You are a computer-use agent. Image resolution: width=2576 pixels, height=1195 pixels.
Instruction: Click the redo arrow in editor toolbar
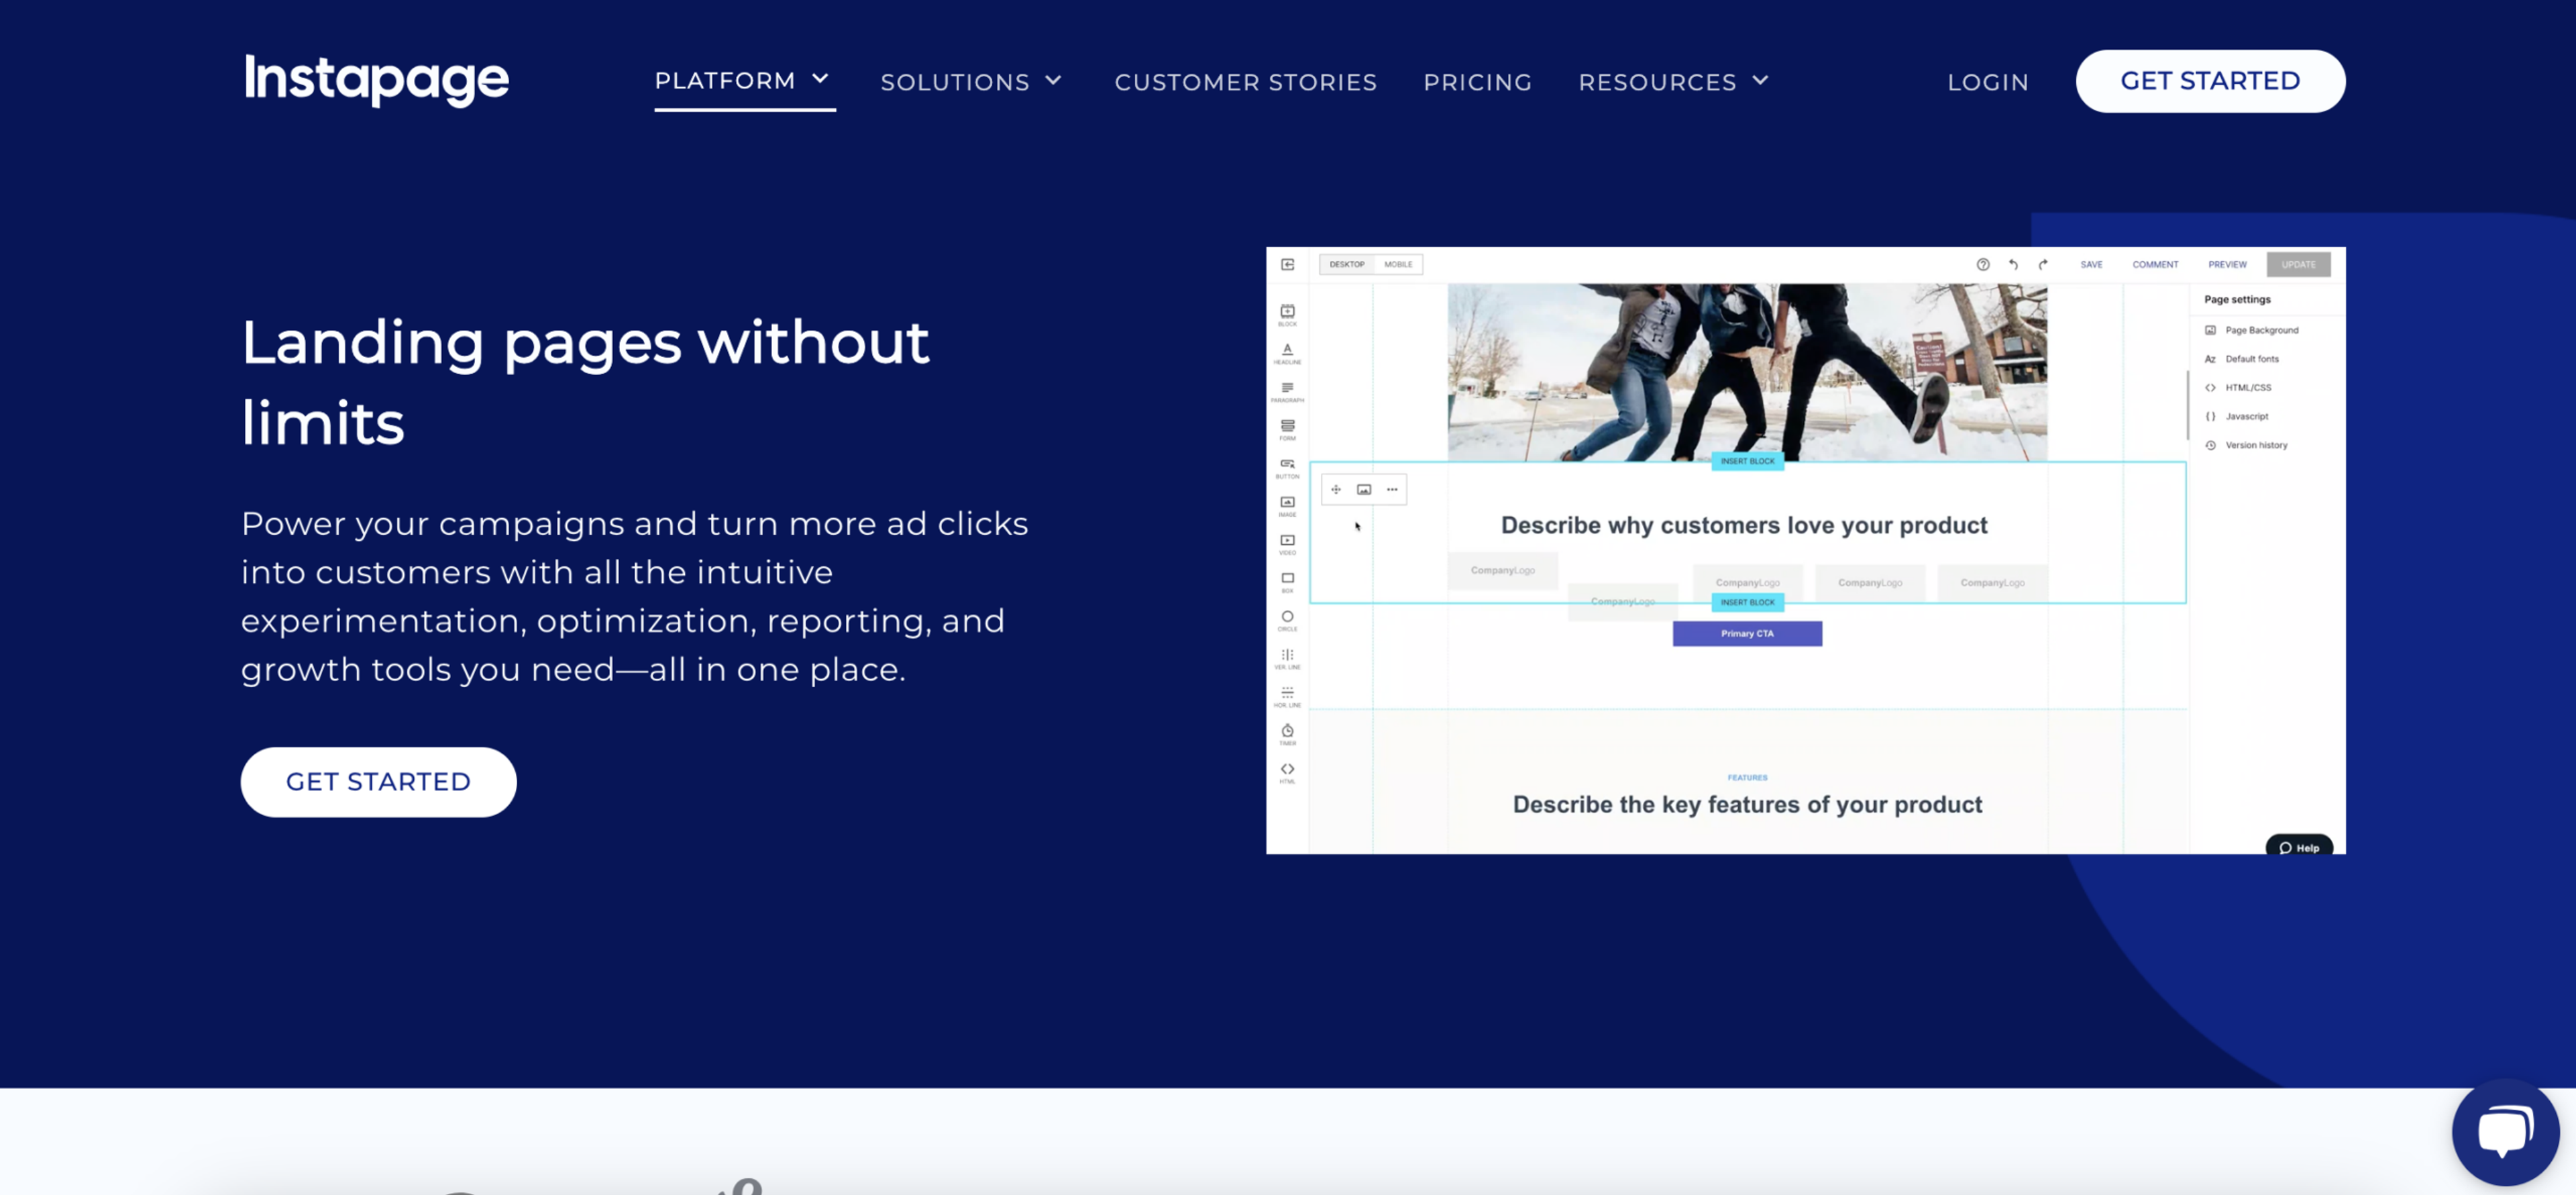click(2043, 264)
